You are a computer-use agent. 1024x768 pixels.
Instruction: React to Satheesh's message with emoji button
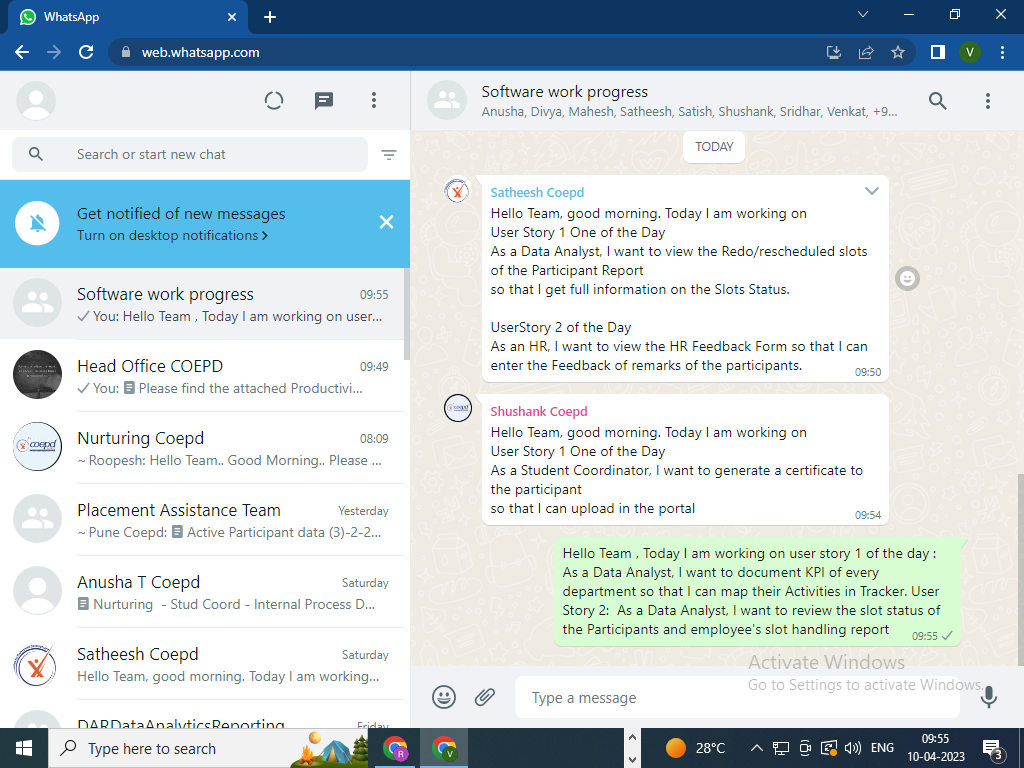(x=907, y=278)
